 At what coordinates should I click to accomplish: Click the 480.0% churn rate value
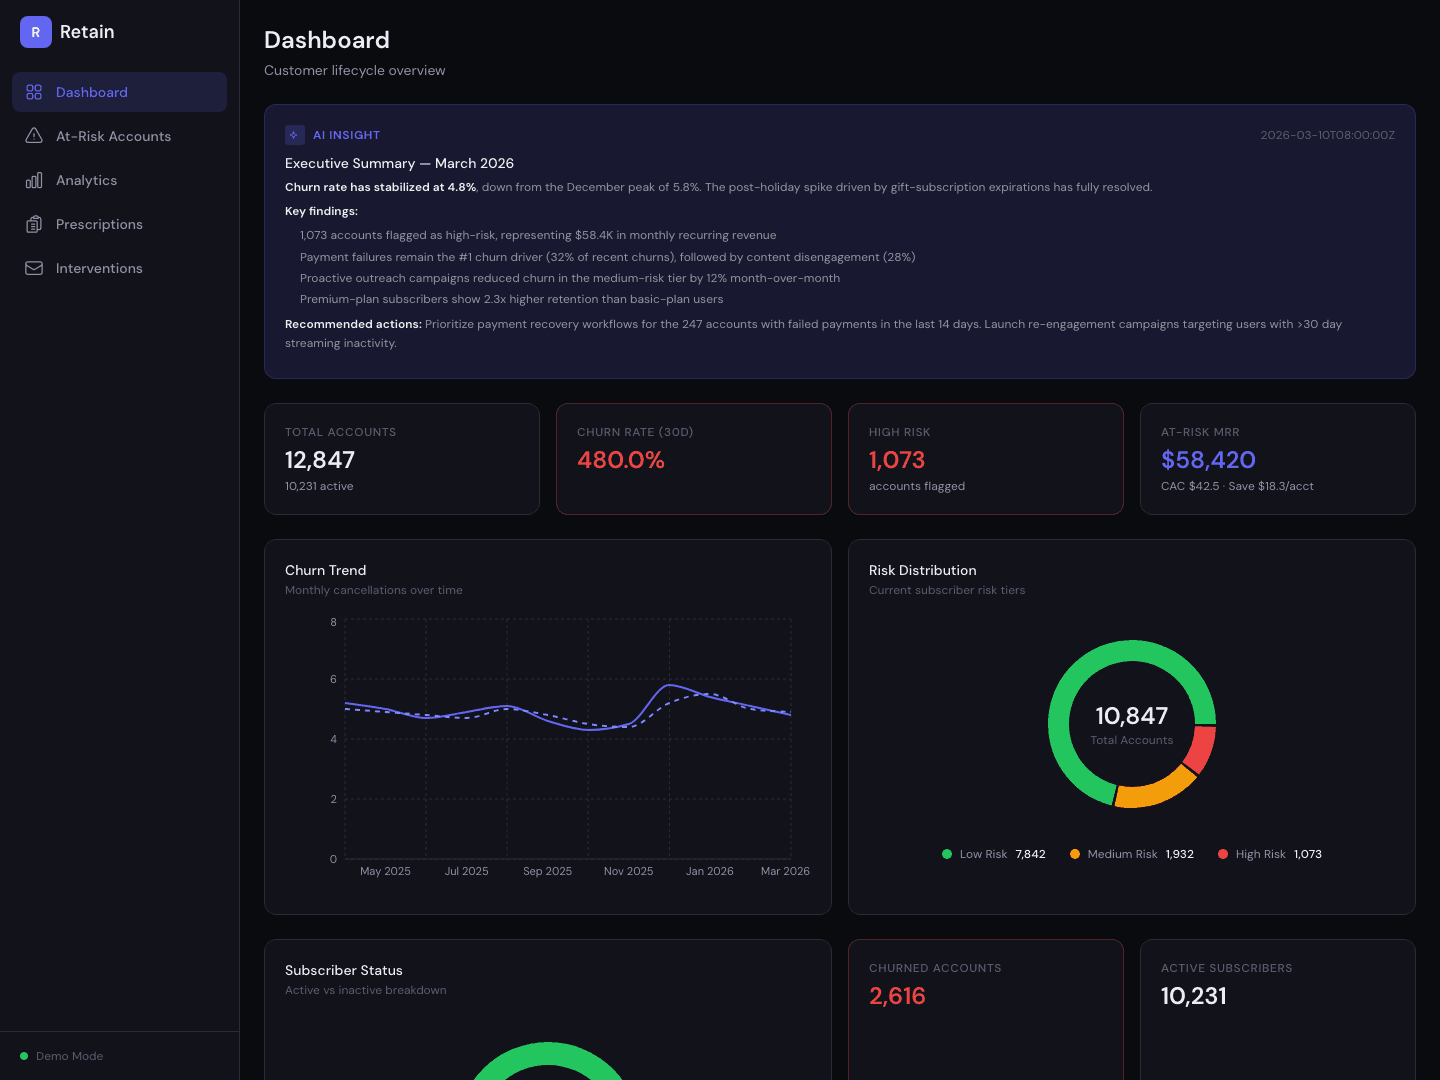click(x=621, y=460)
